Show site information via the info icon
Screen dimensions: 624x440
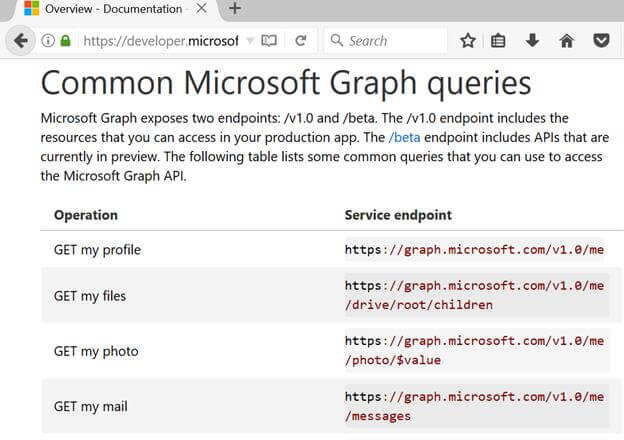(x=48, y=41)
